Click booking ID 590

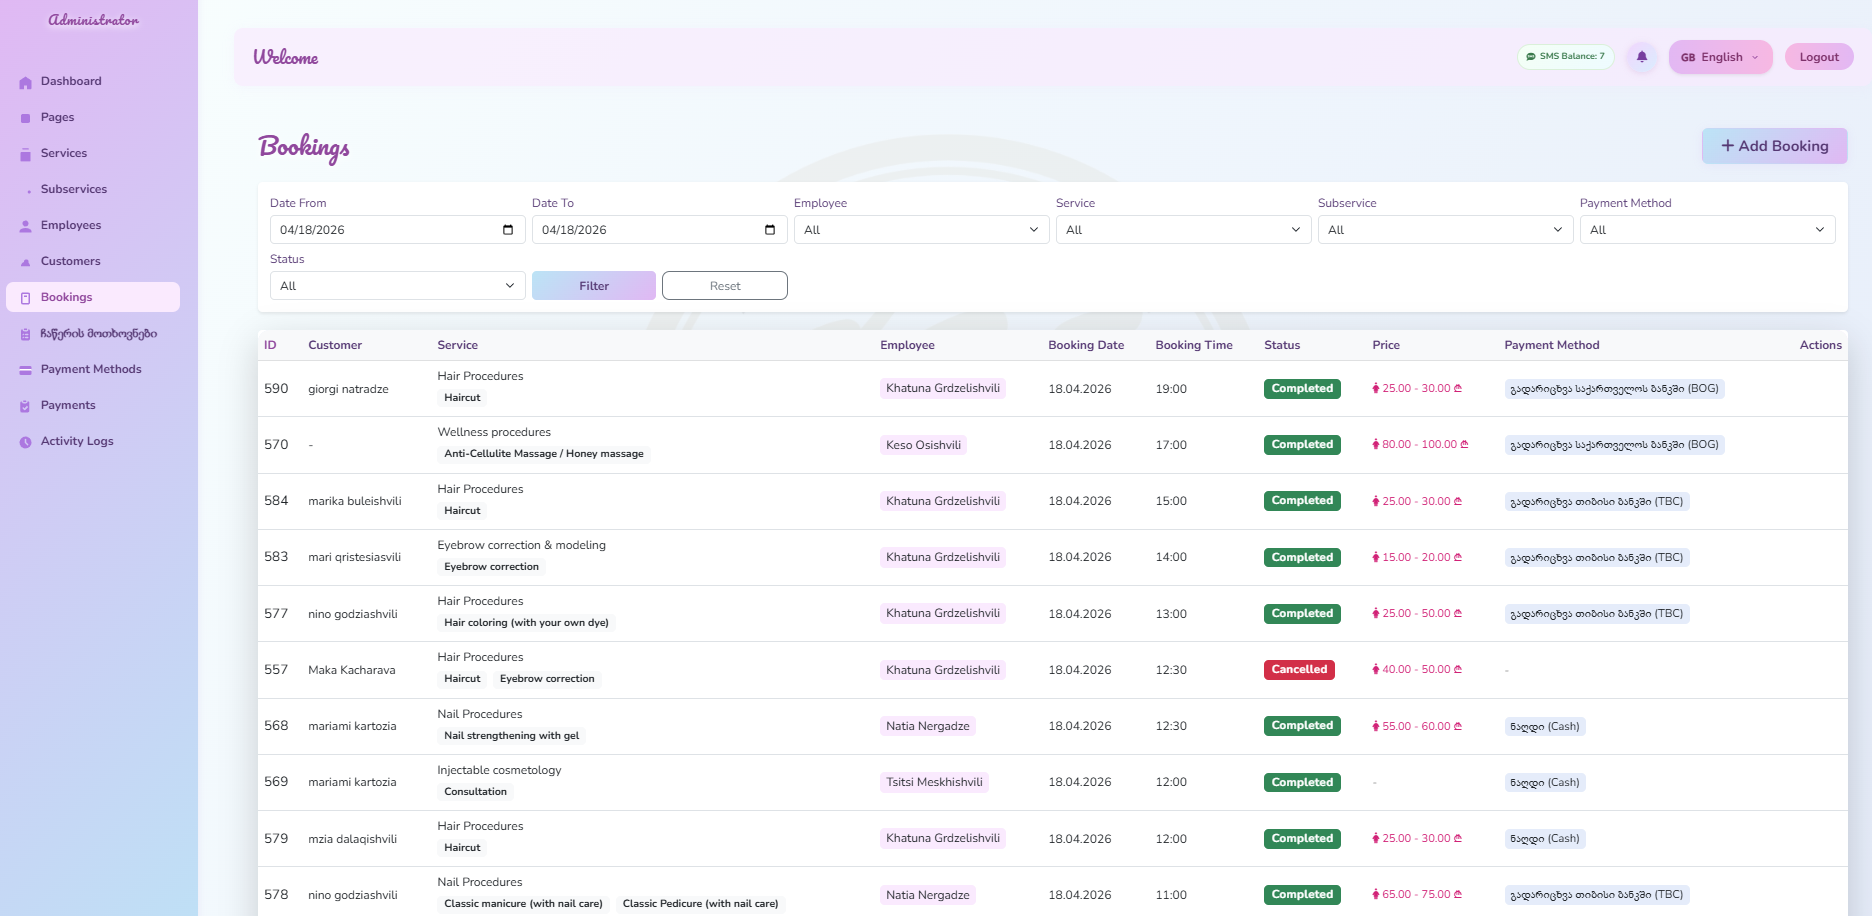[x=276, y=389]
